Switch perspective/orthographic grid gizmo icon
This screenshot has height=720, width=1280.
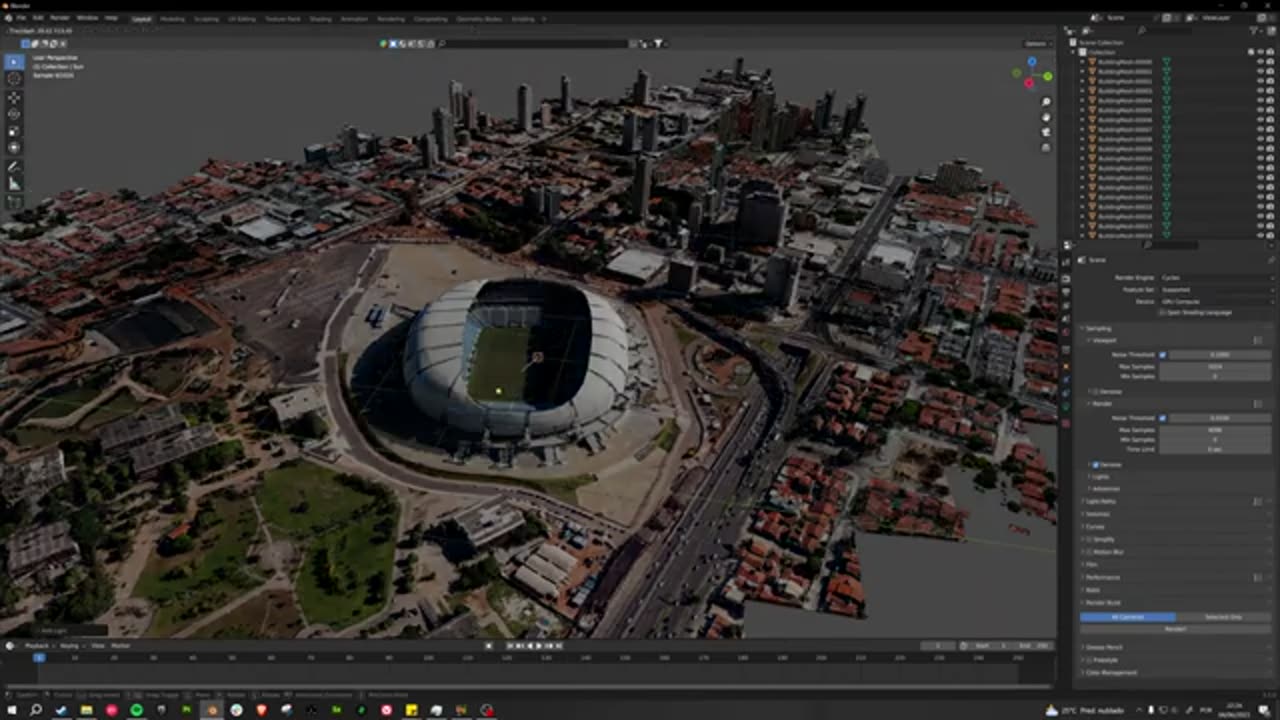pyautogui.click(x=1046, y=147)
